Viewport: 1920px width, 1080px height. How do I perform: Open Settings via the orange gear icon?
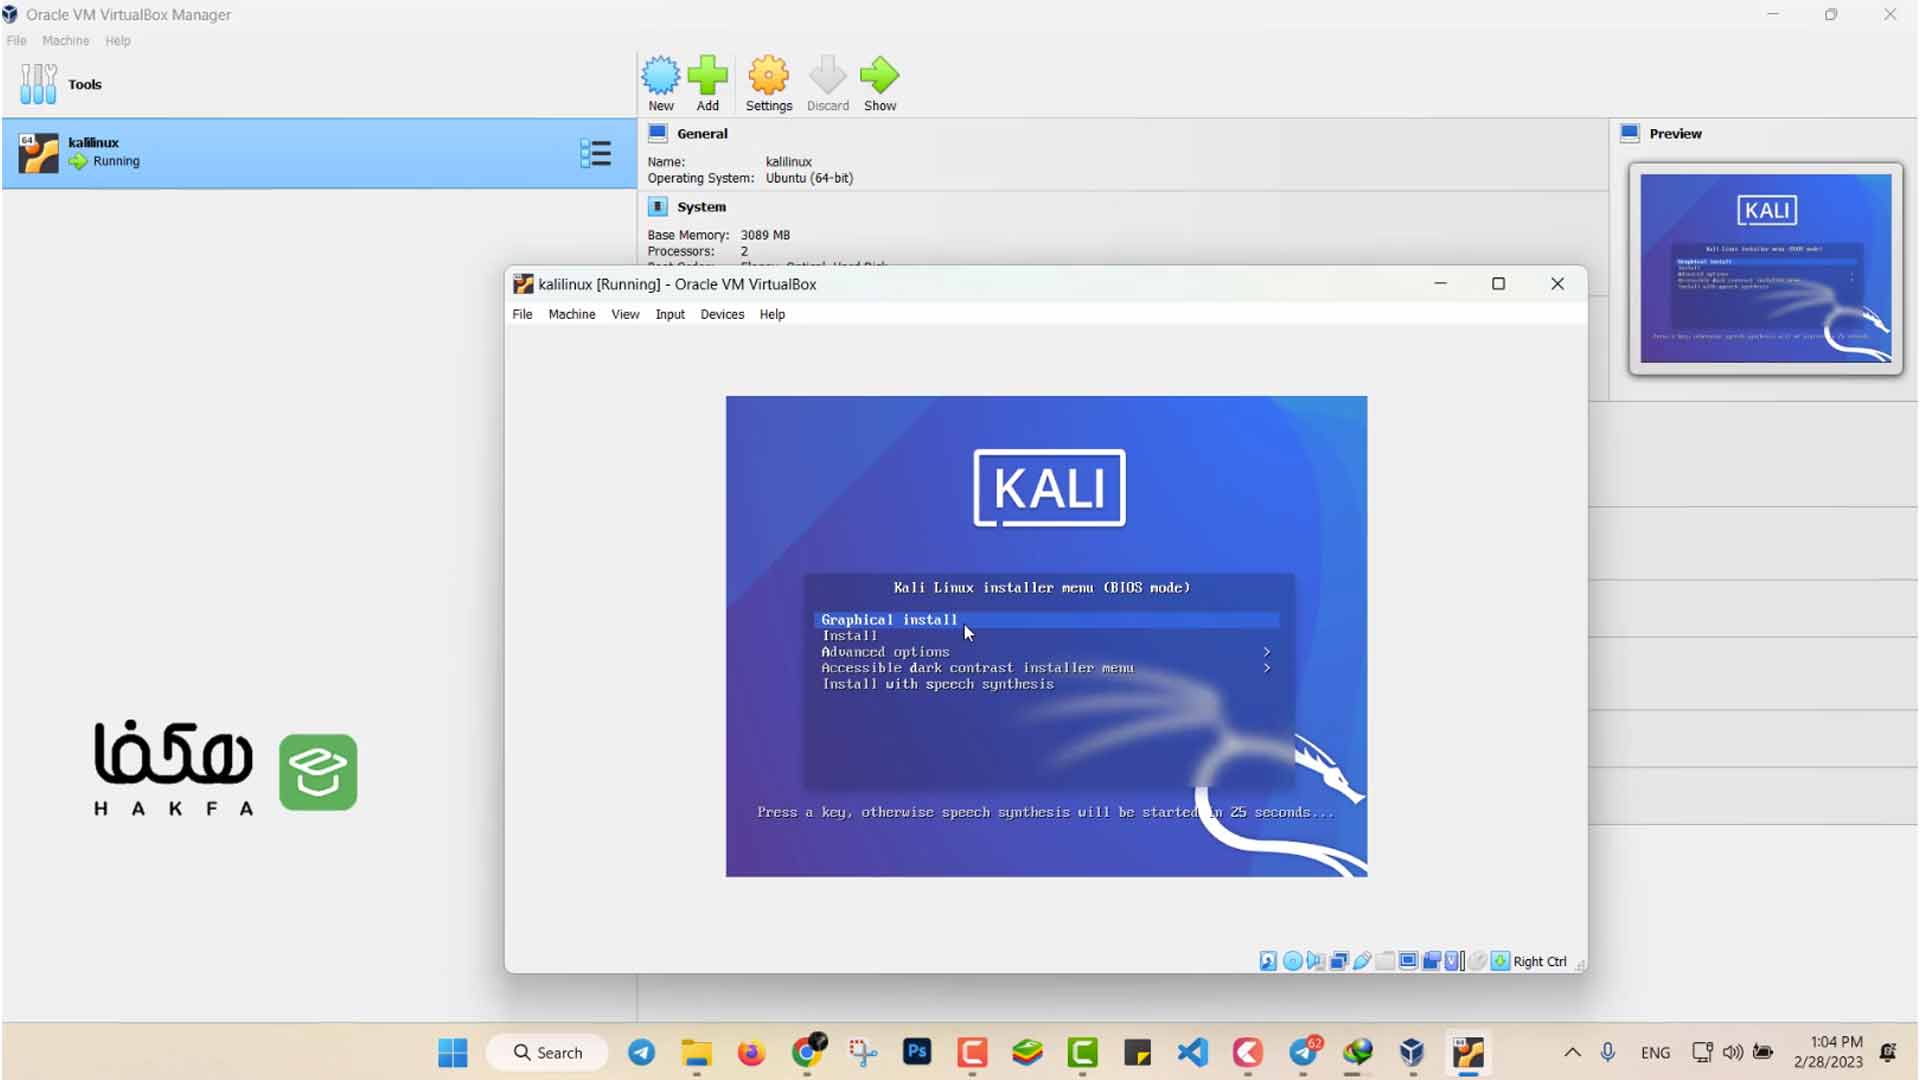point(769,75)
